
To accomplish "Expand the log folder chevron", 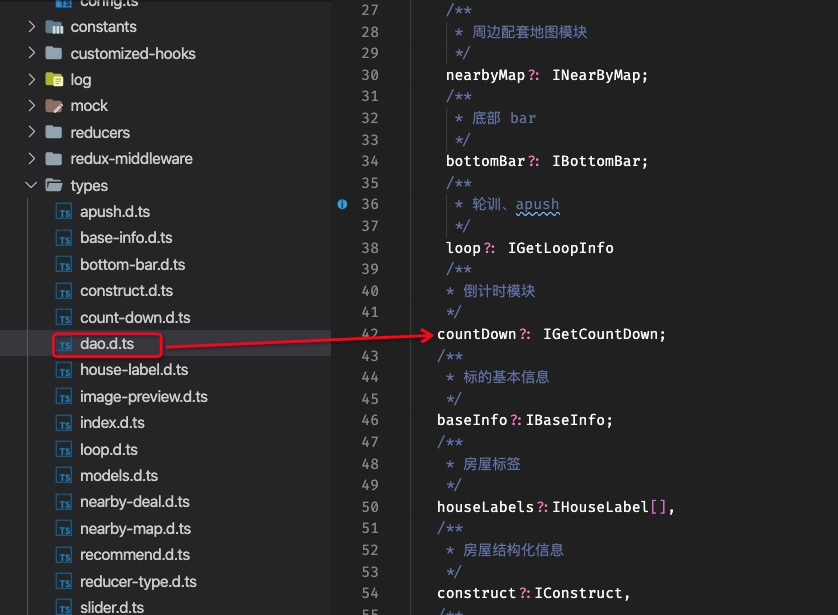I will point(32,79).
